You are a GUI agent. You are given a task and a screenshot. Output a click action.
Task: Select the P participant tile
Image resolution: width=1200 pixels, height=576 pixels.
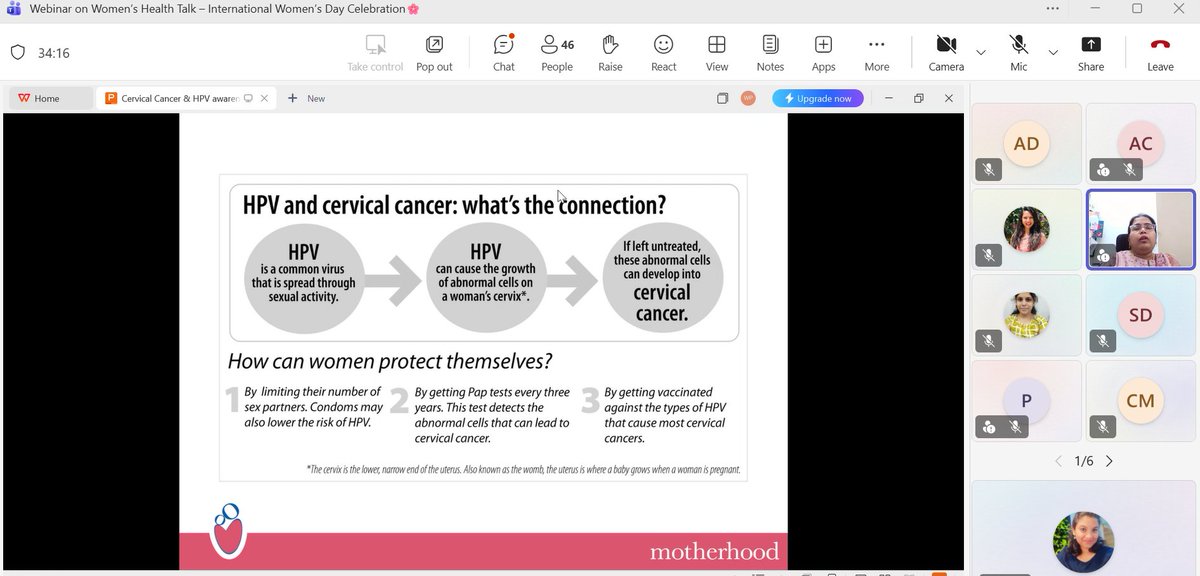(x=1026, y=401)
